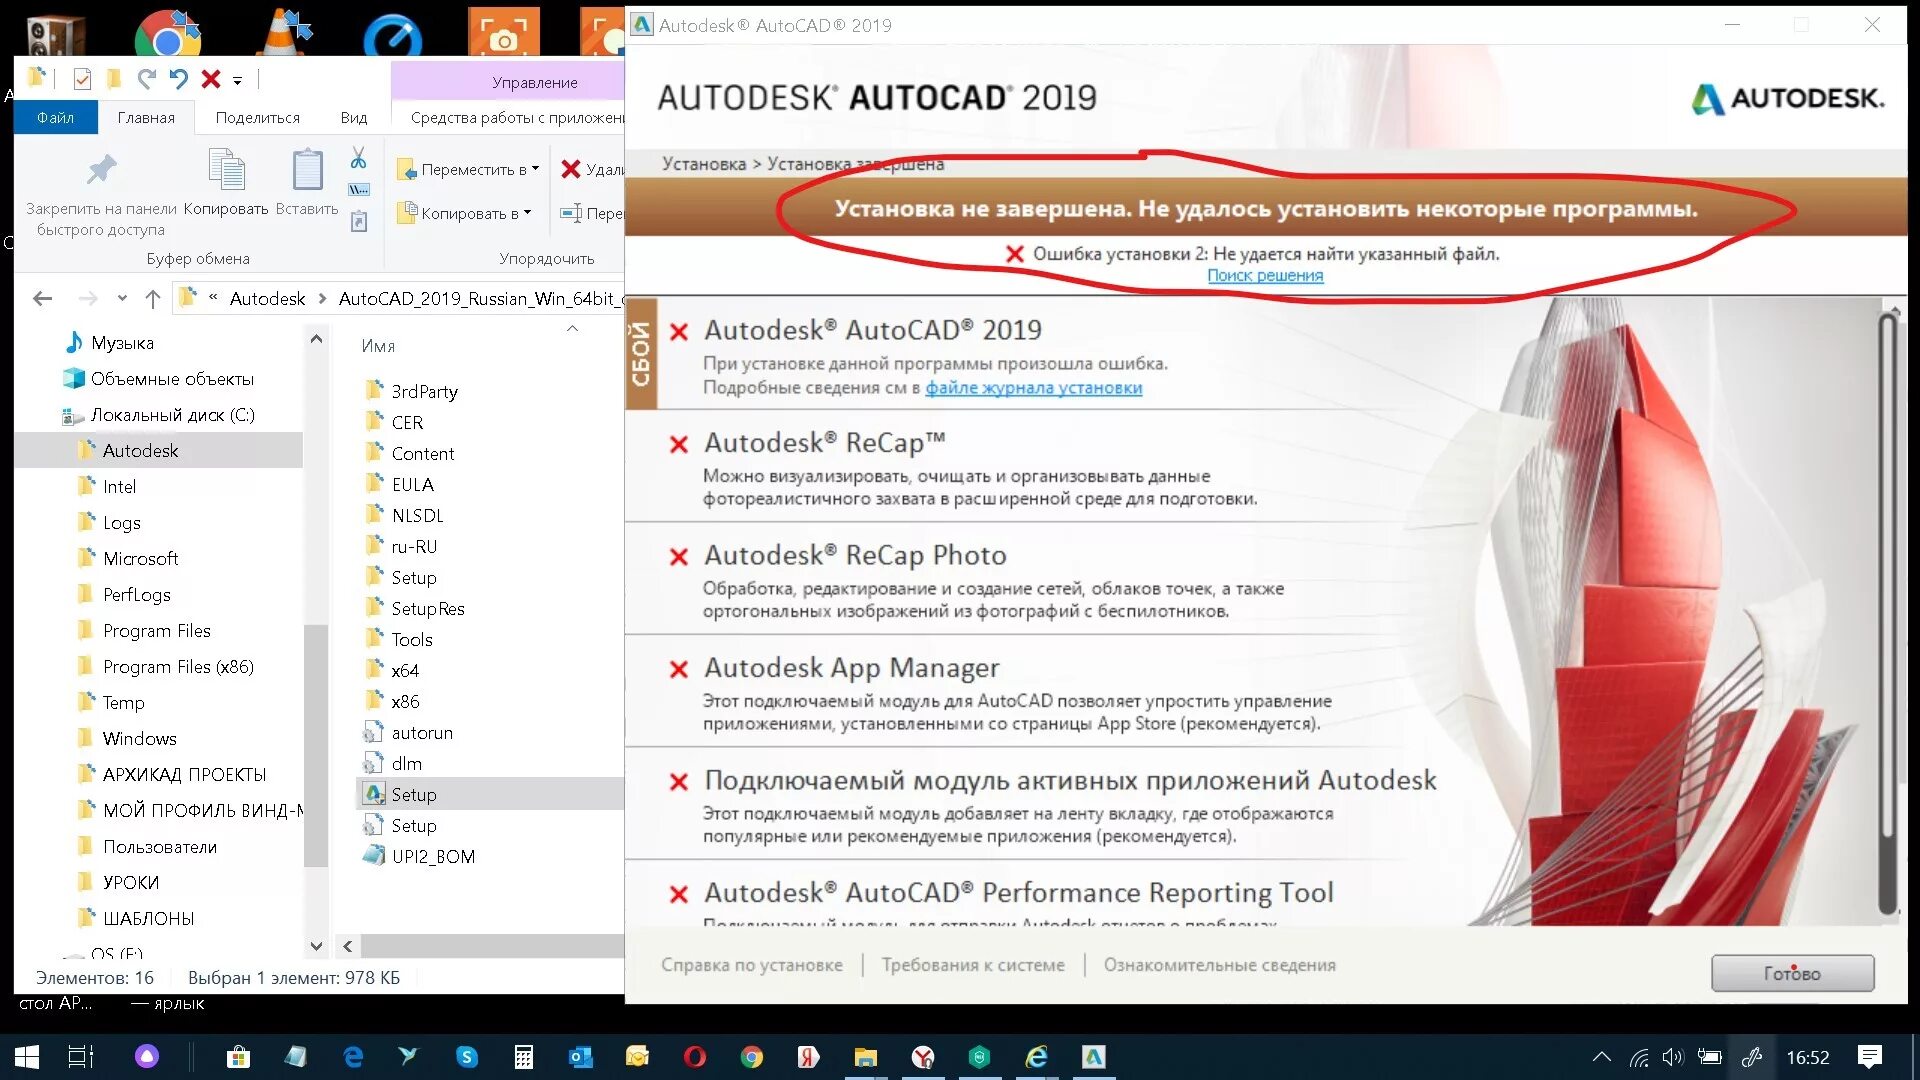Switch to AutoCAD installer taskbar icon
The image size is (1920, 1080).
pos(1094,1057)
